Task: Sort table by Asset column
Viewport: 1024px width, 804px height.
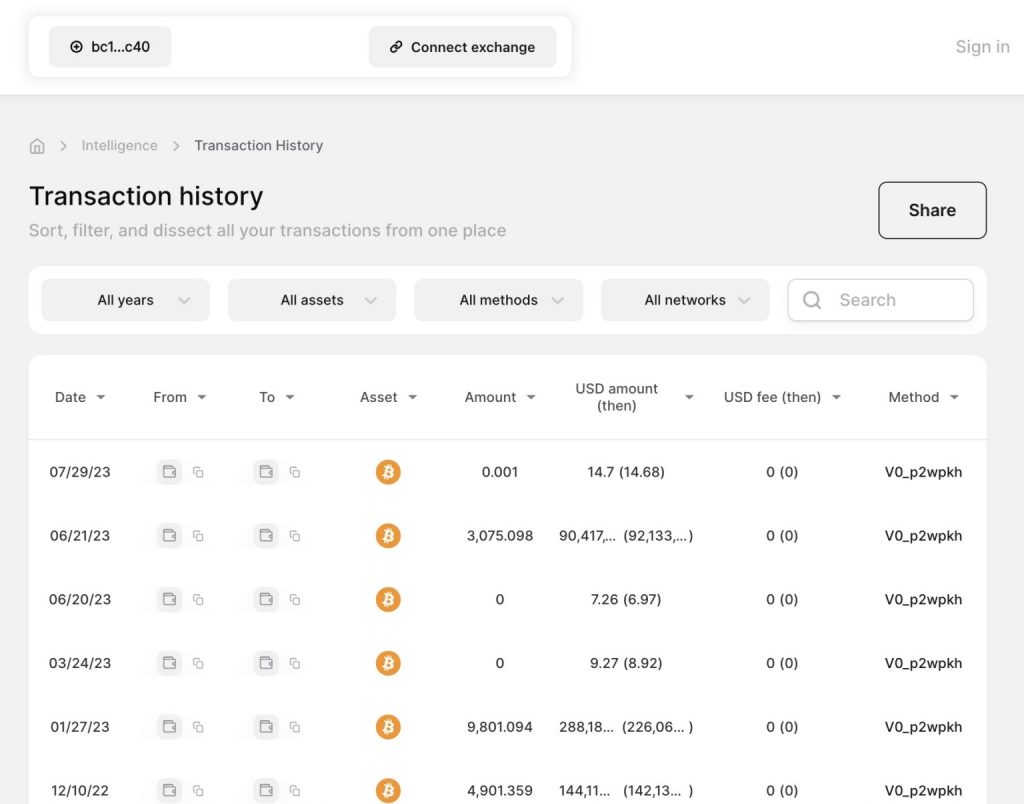Action: 388,397
